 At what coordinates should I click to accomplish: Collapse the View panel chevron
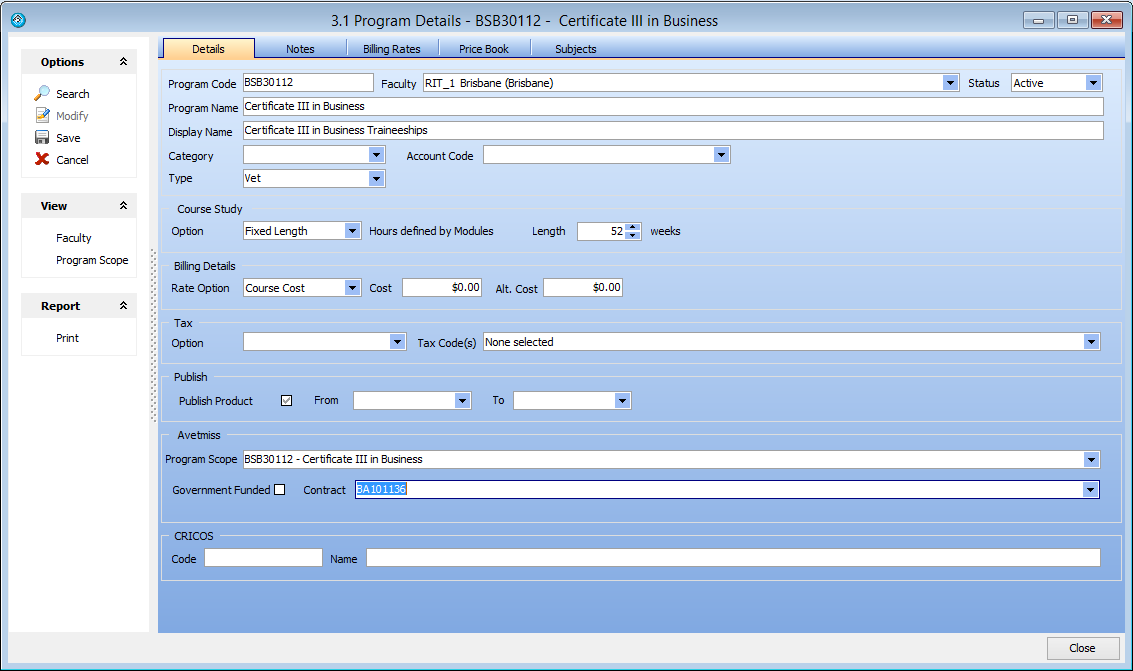(123, 206)
